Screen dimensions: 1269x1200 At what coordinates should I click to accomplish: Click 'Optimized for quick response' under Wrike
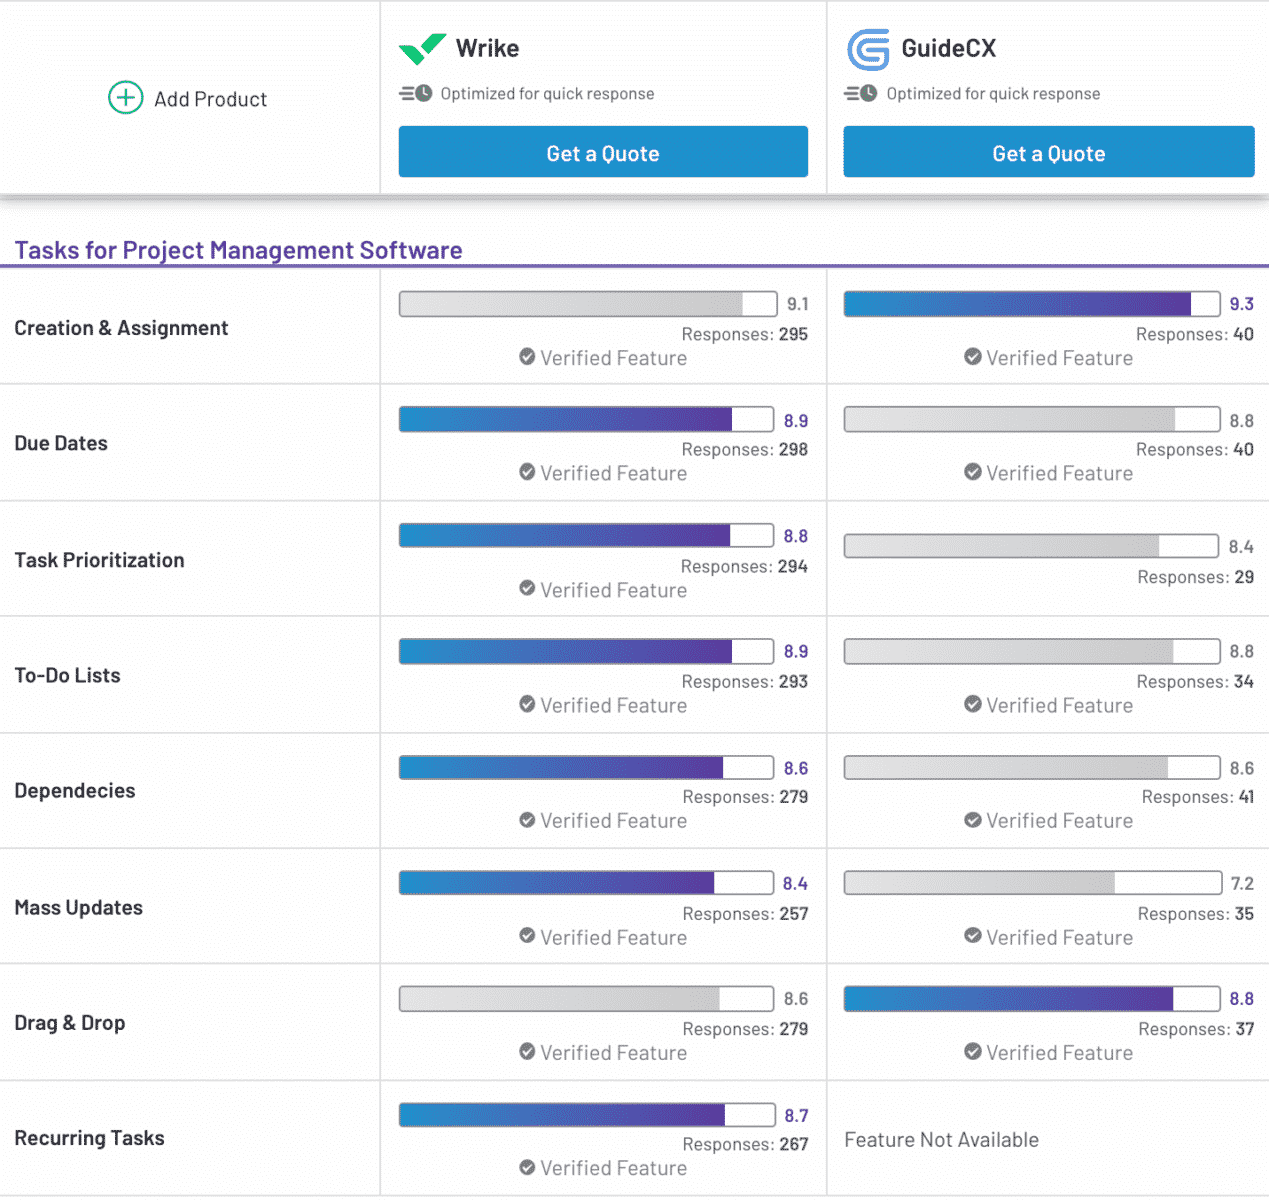pyautogui.click(x=548, y=93)
